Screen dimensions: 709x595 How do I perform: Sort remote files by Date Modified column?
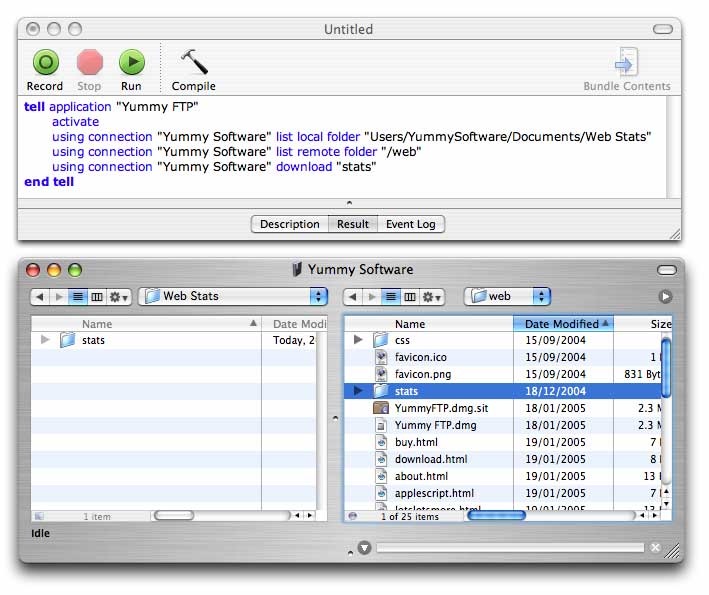[562, 324]
